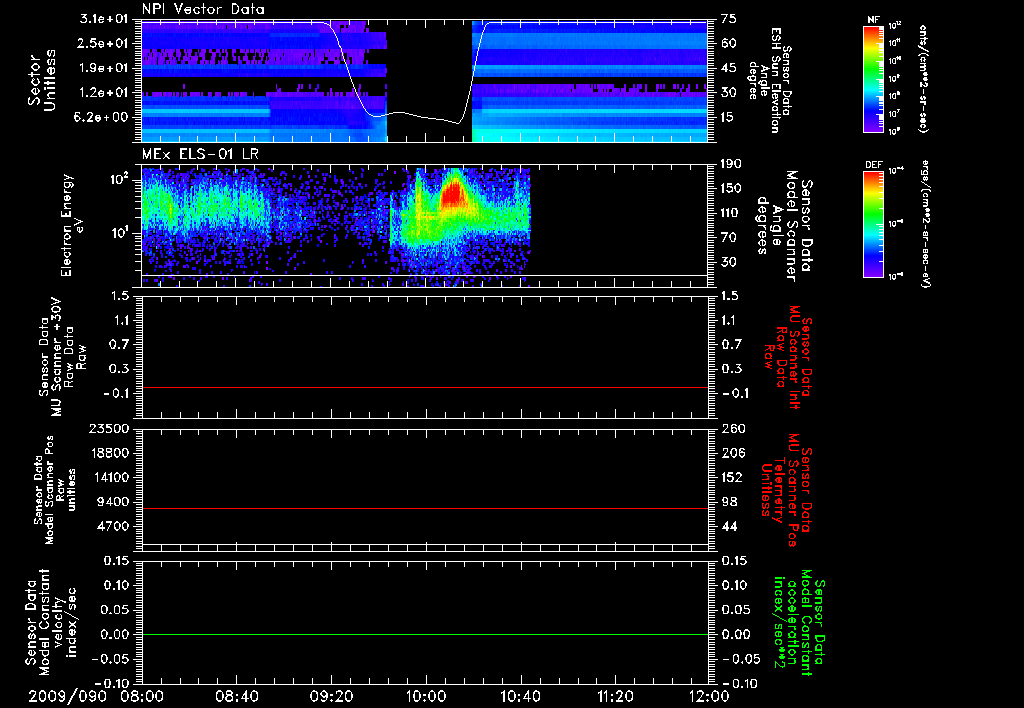Viewport: 1024px width, 708px height.
Task: Click the NF color bar legend
Action: 874,78
